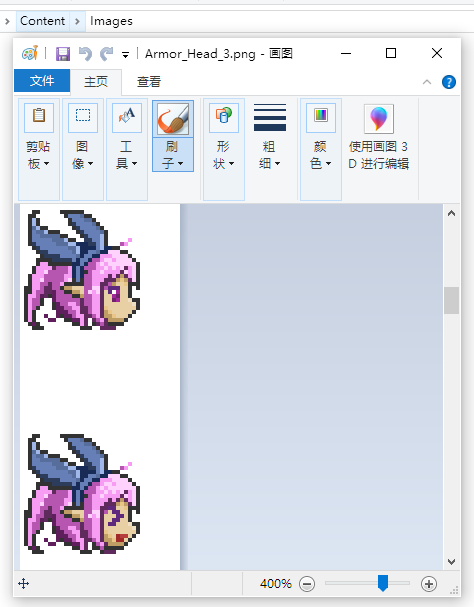
Task: Maximize the Paint window
Action: coord(391,53)
